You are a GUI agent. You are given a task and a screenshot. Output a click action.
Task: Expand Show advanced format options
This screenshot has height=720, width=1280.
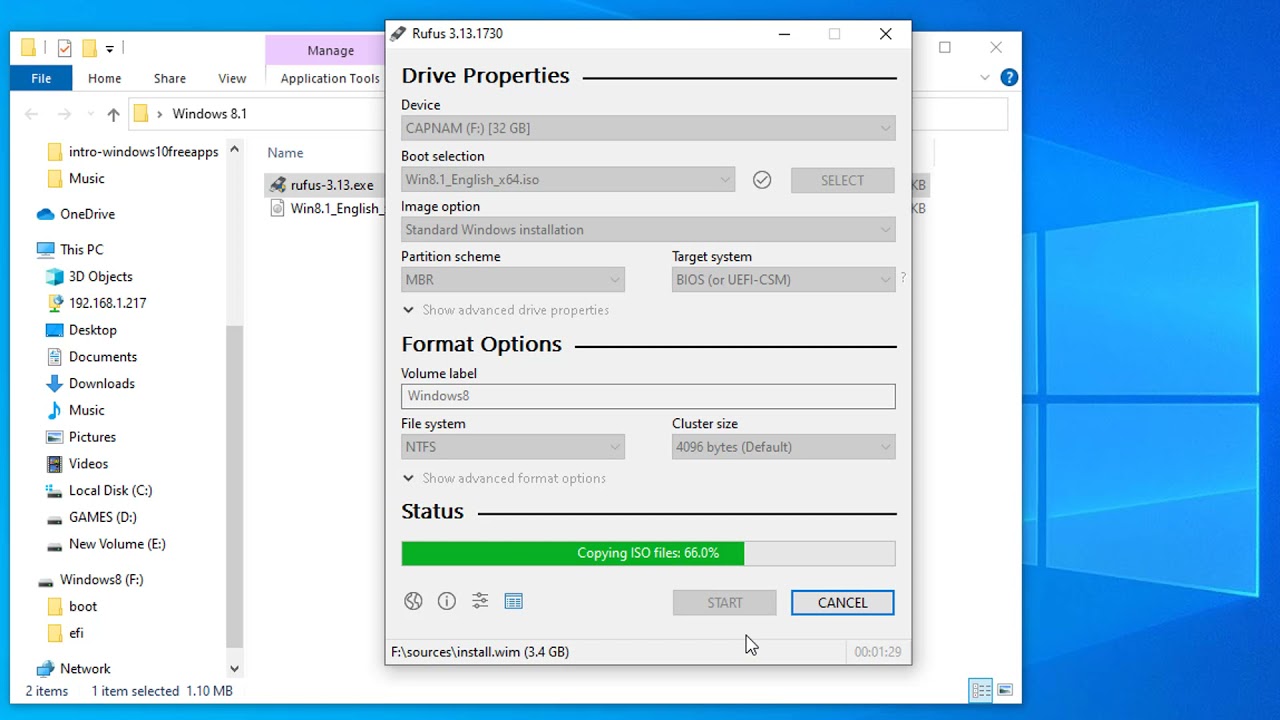point(504,478)
